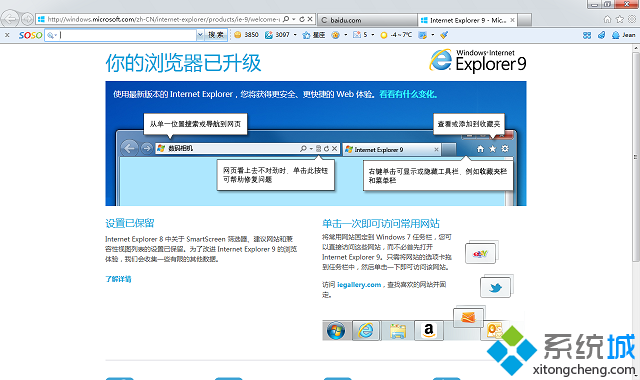Viewport: 640px width, 380px height.
Task: Click the page vertical scrollbar thumb
Action: click(636, 157)
